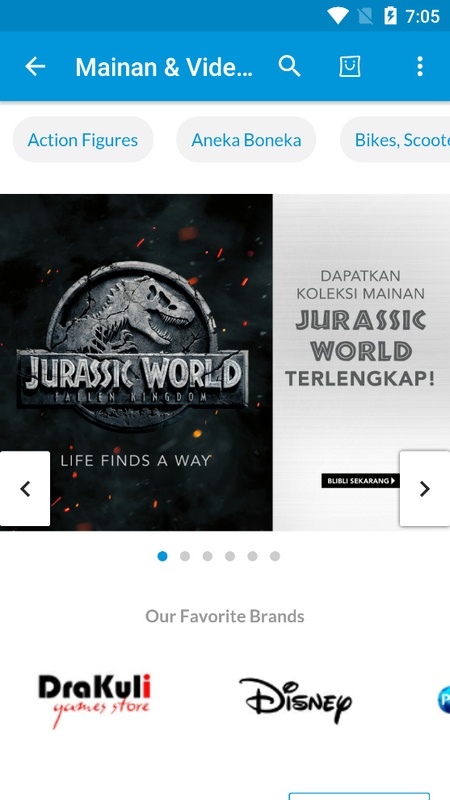
Task: Open the Jurassic World Fallen Kingdom poster
Action: click(136, 362)
